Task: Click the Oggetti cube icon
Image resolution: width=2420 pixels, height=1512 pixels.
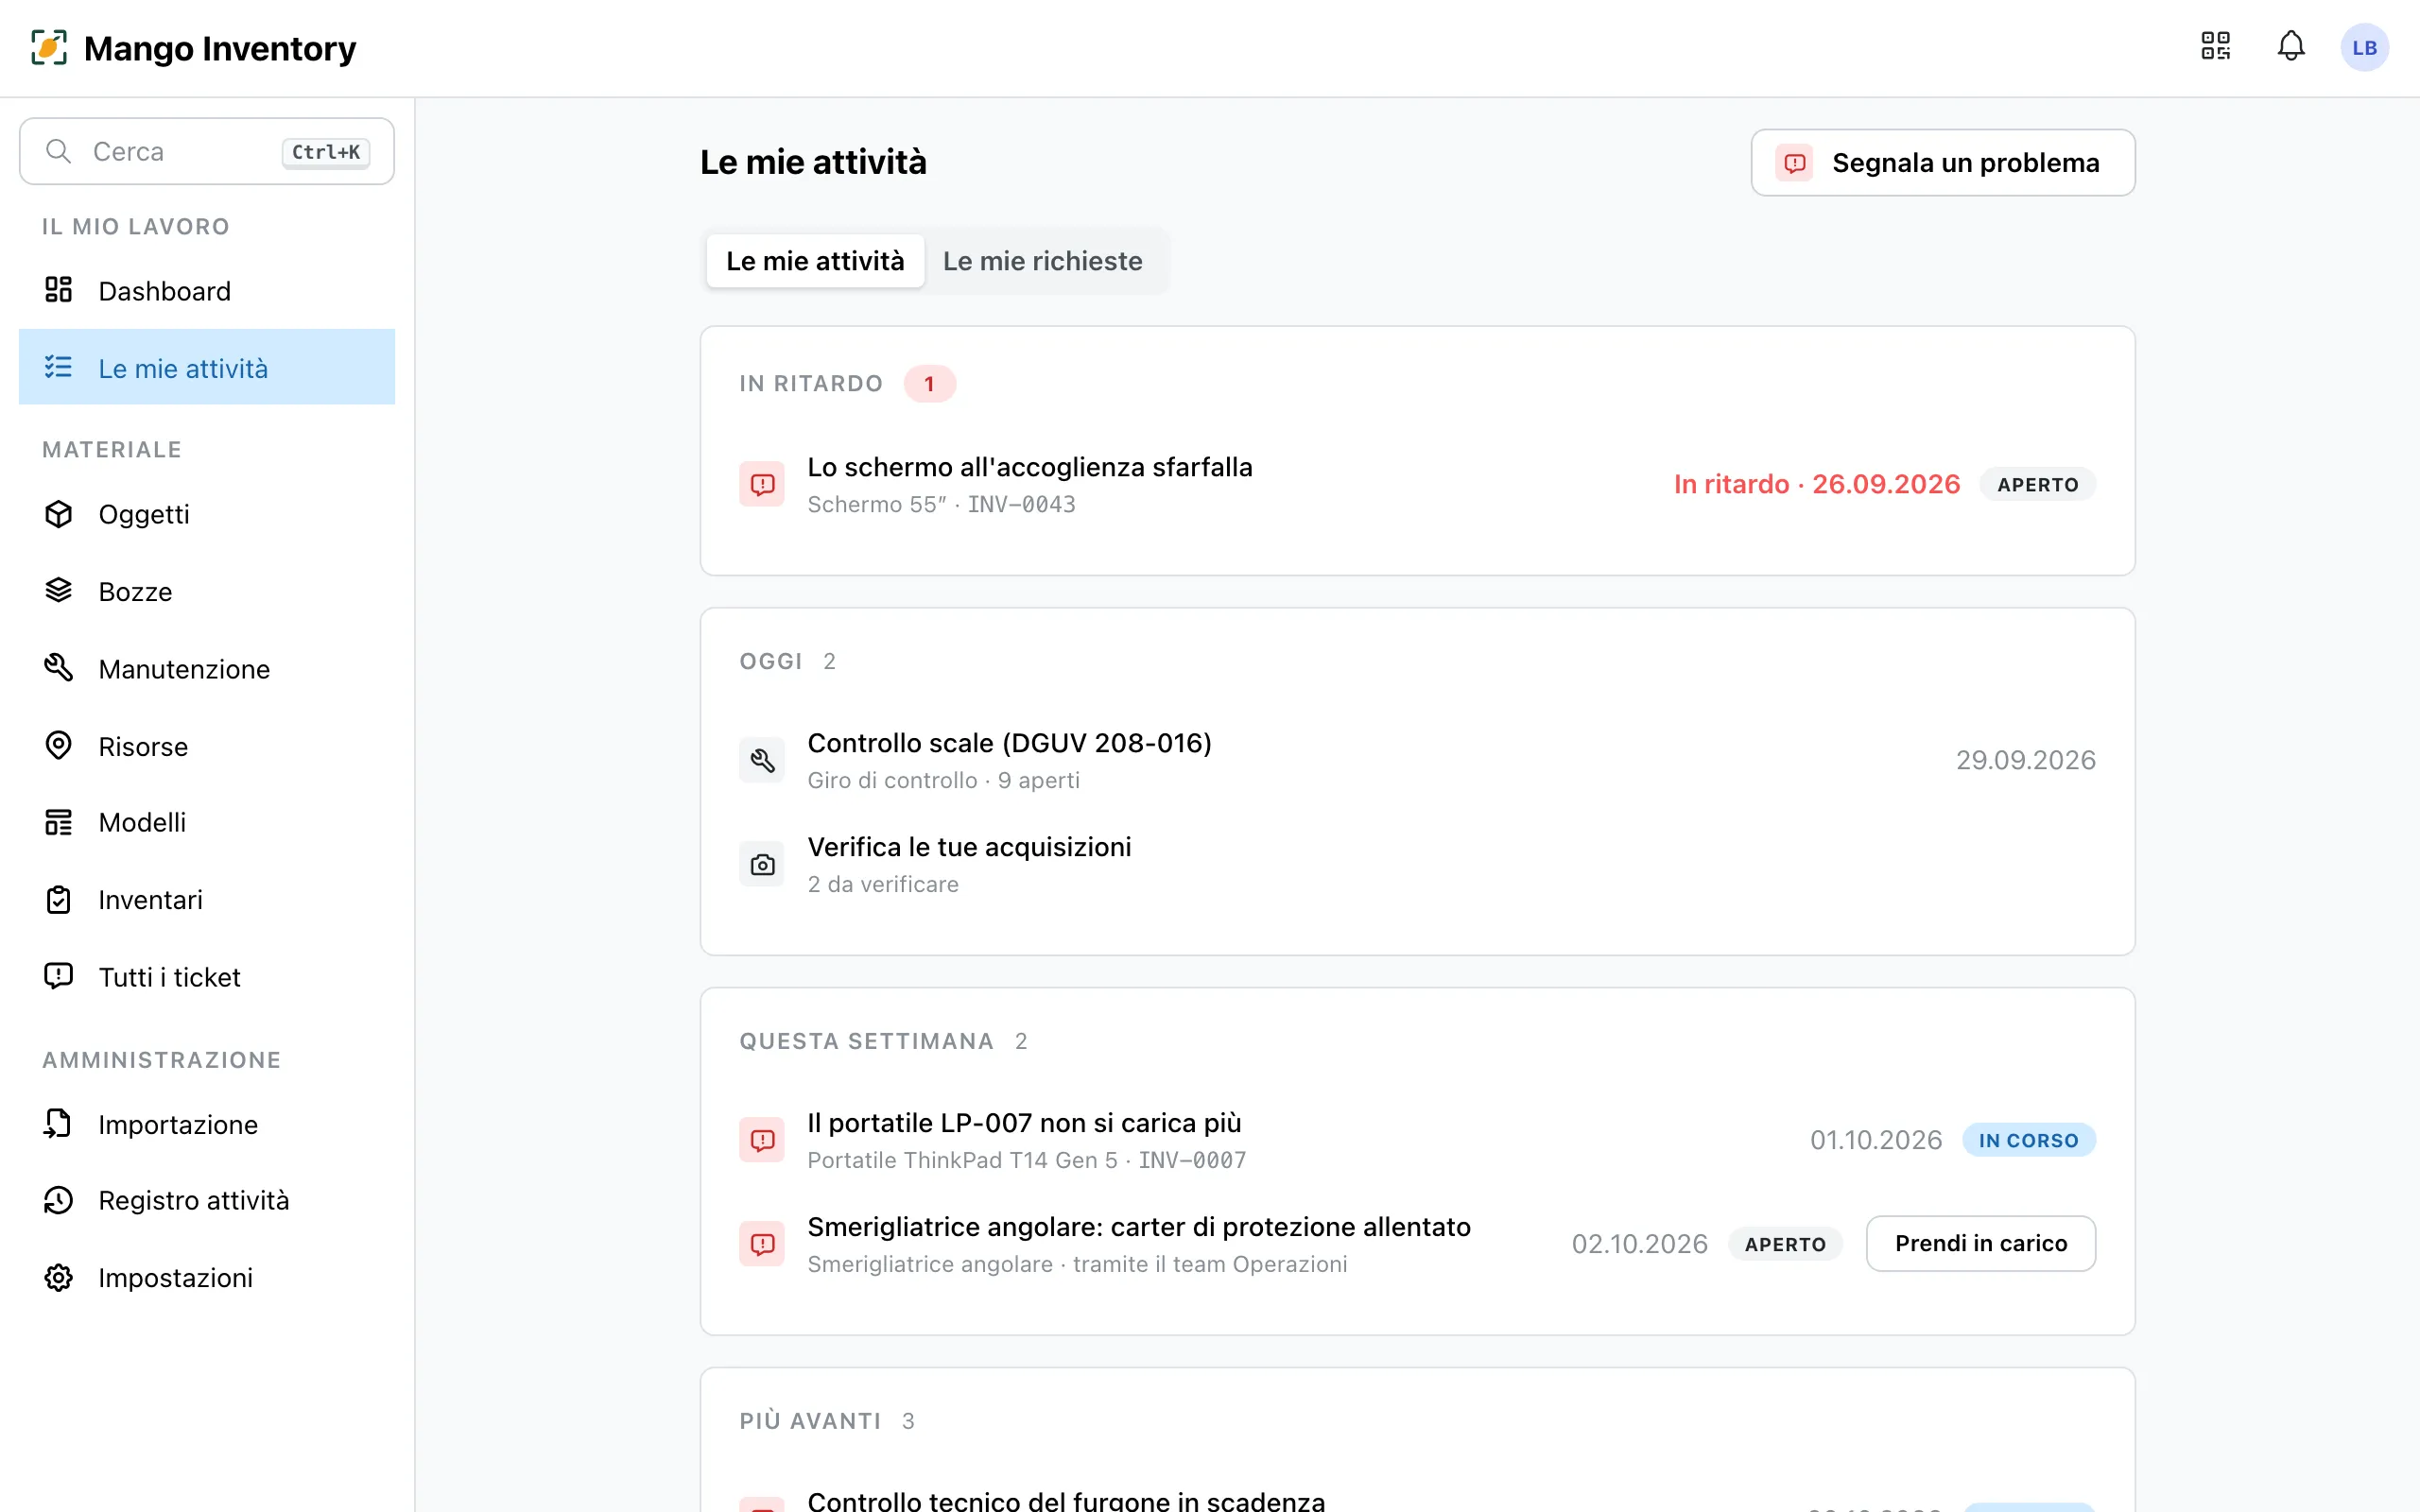Action: (58, 513)
